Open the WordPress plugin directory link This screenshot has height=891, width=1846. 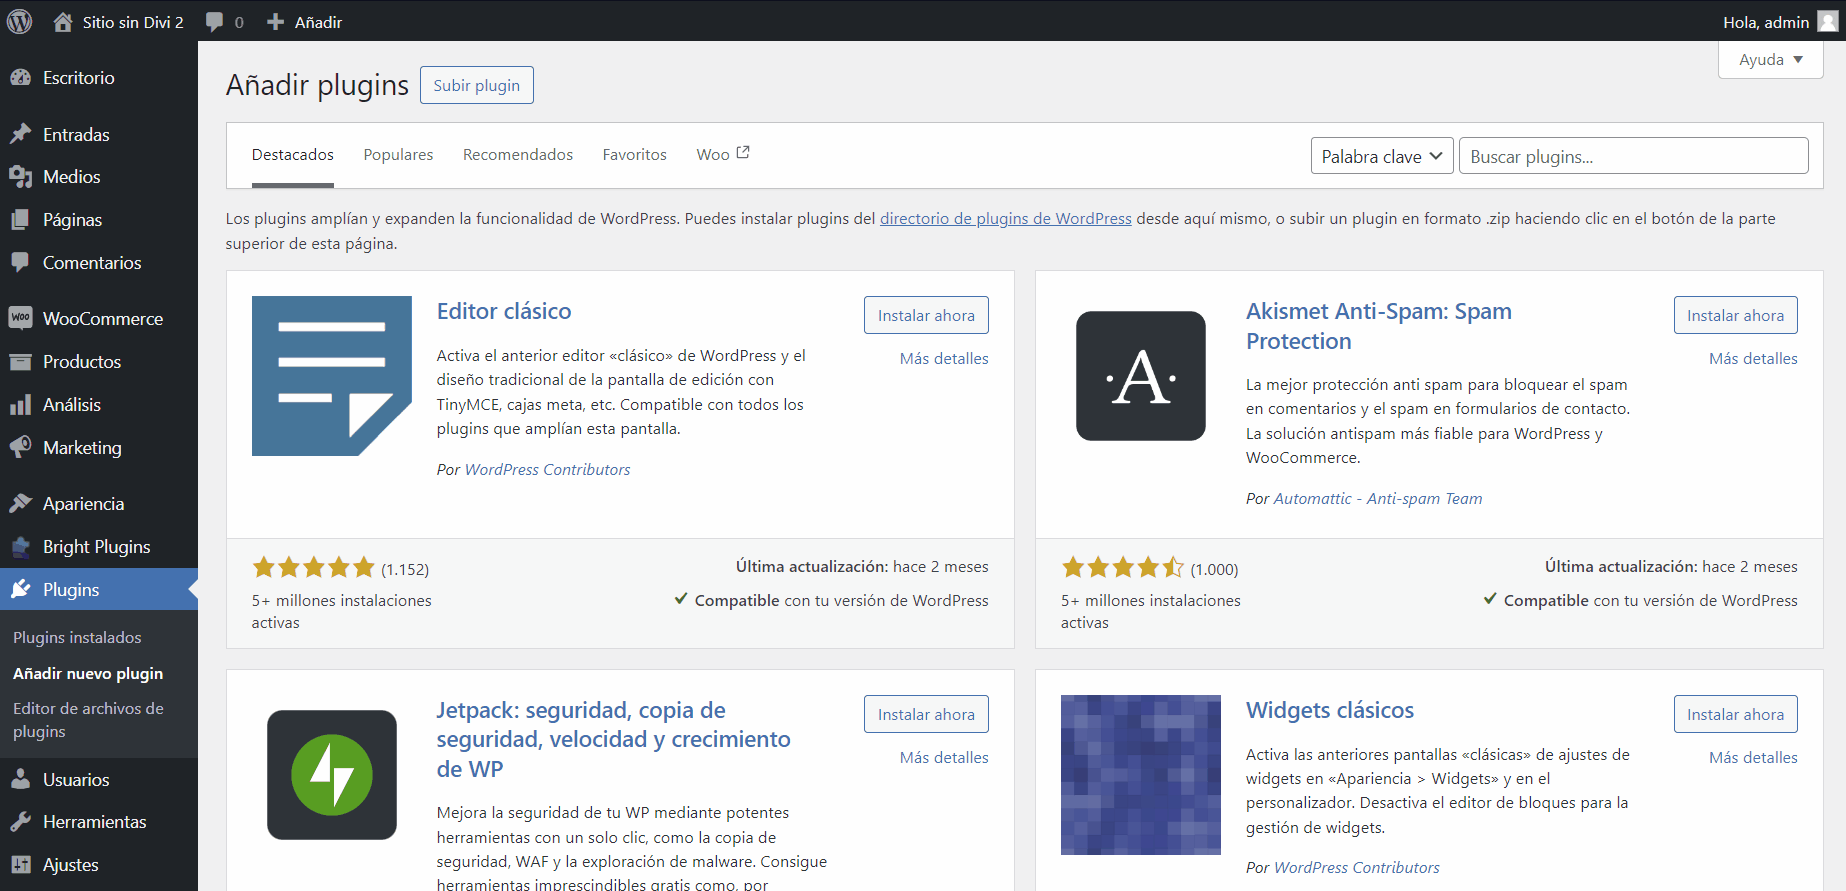coord(1005,219)
